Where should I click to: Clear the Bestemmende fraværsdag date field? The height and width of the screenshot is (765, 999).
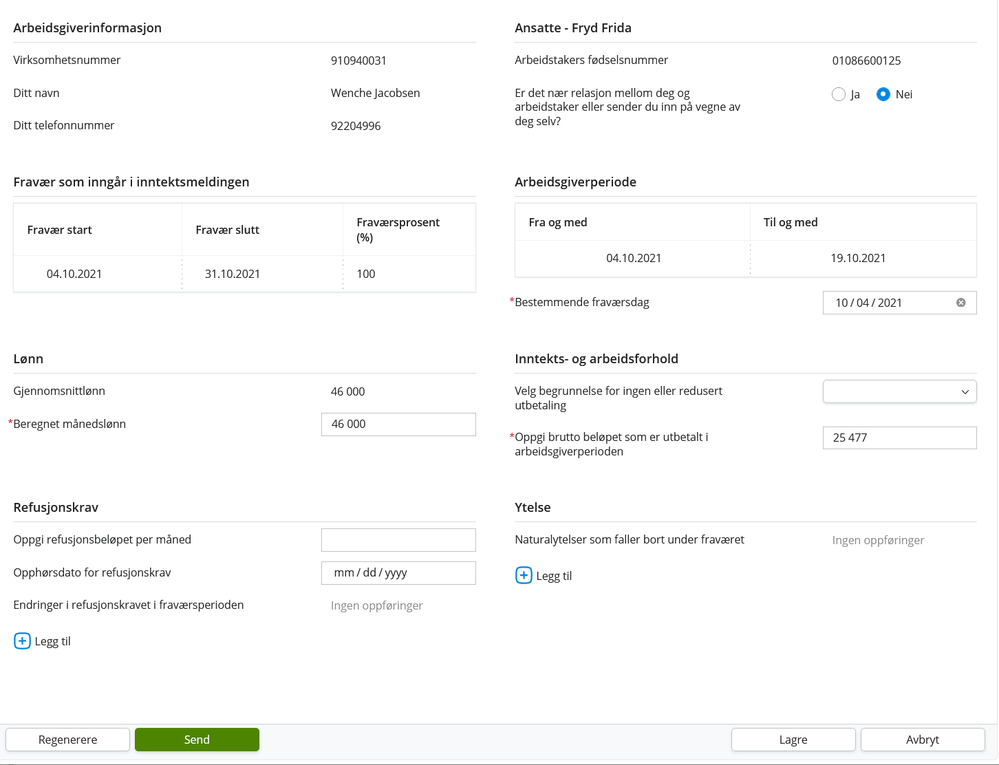(x=961, y=303)
